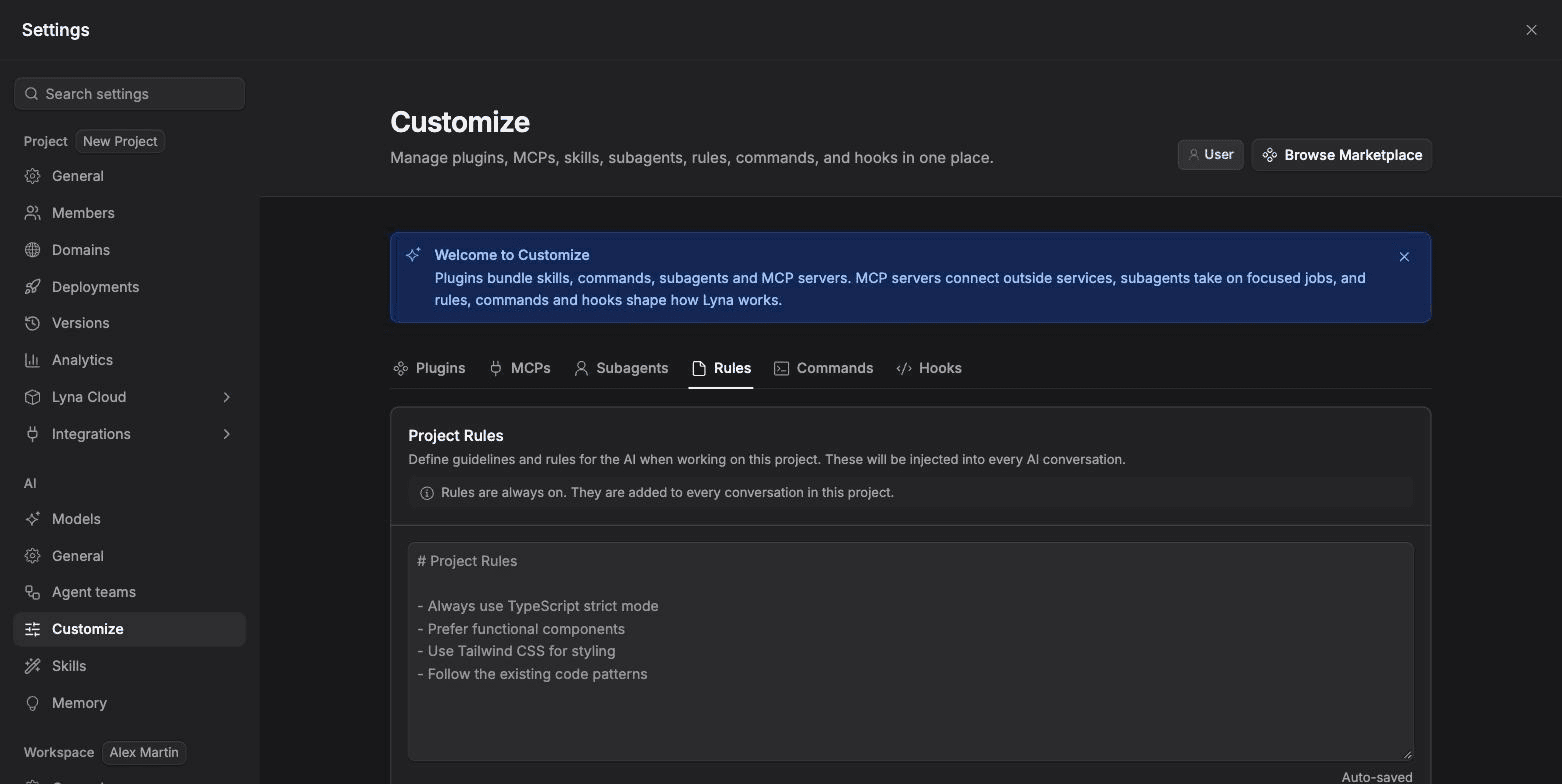Image resolution: width=1562 pixels, height=784 pixels.
Task: Open Analytics in the sidebar
Action: (x=129, y=360)
